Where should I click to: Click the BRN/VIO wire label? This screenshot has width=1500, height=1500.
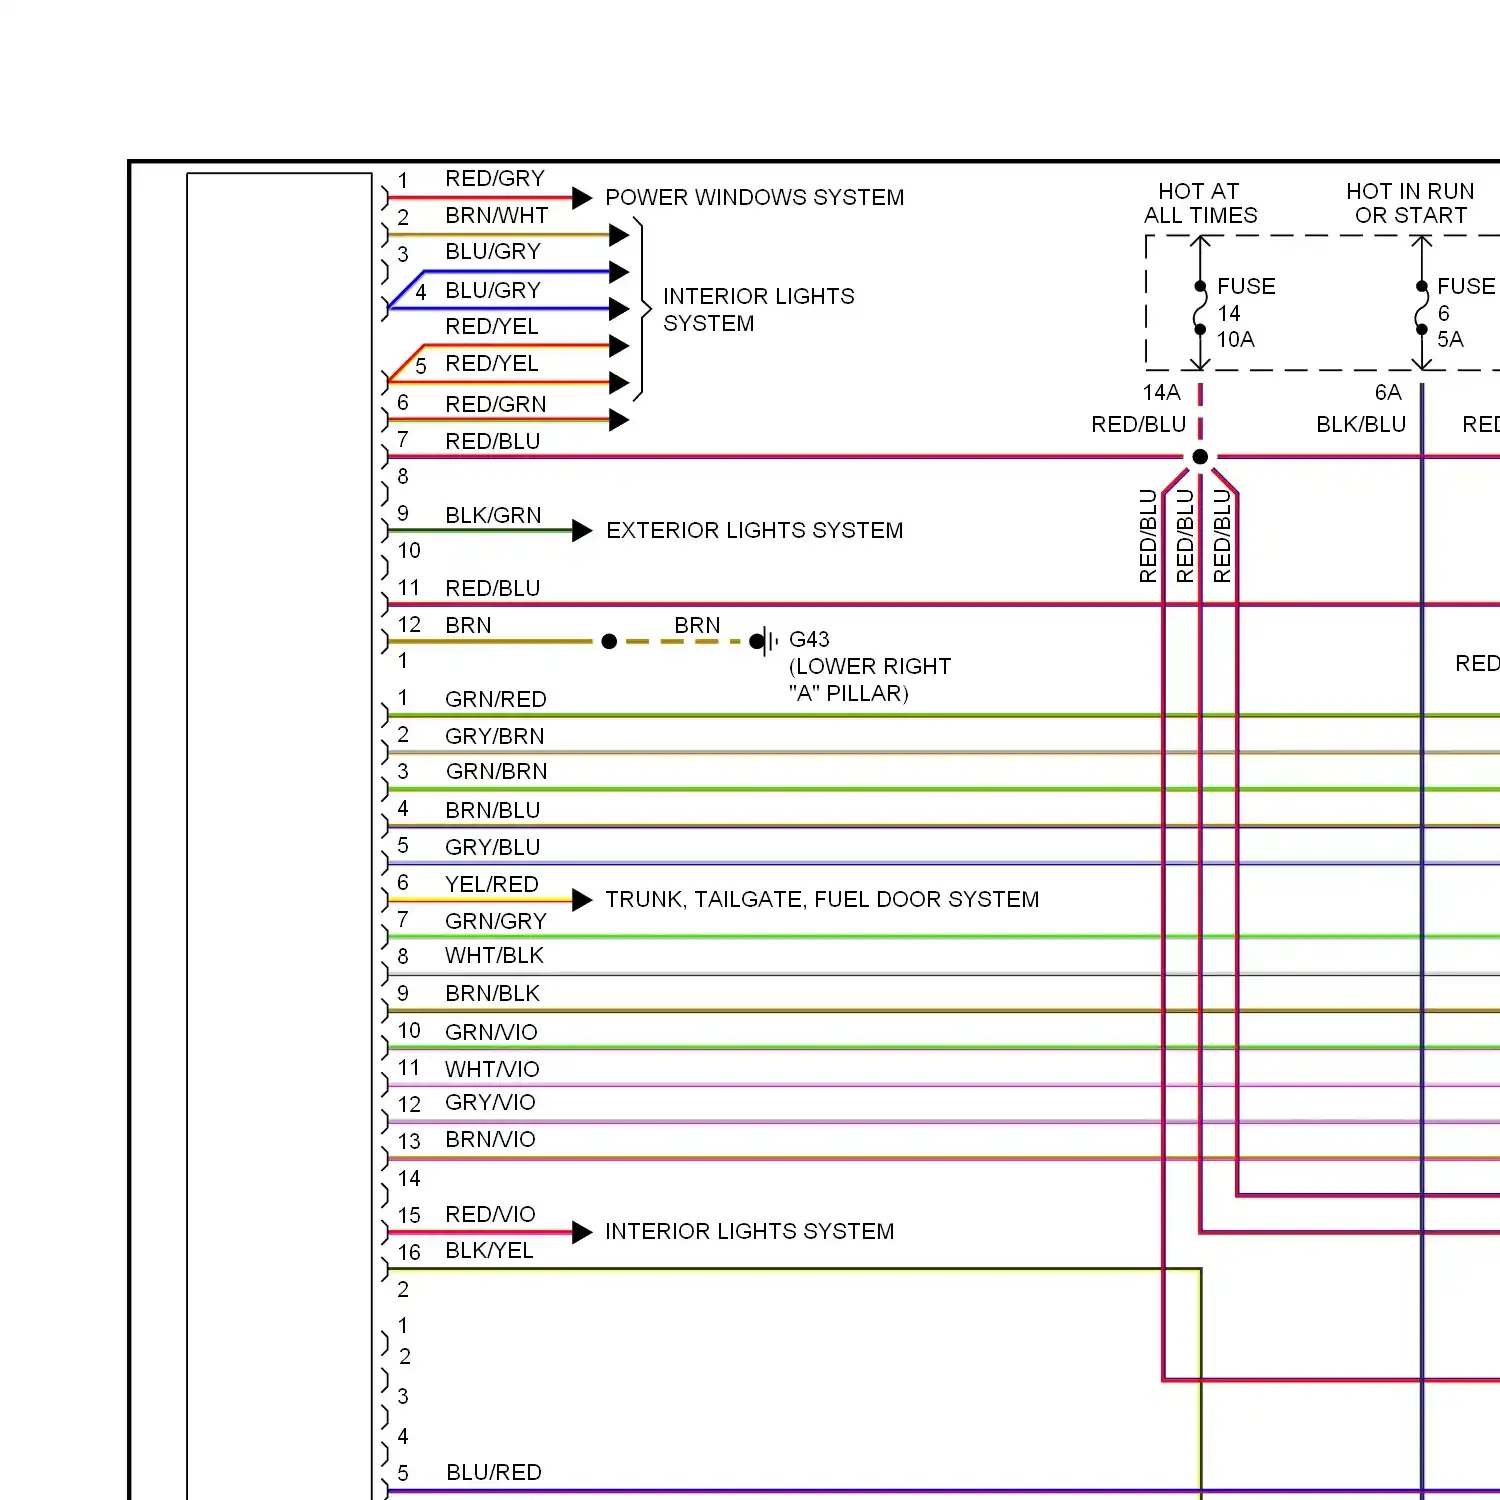[x=490, y=1139]
